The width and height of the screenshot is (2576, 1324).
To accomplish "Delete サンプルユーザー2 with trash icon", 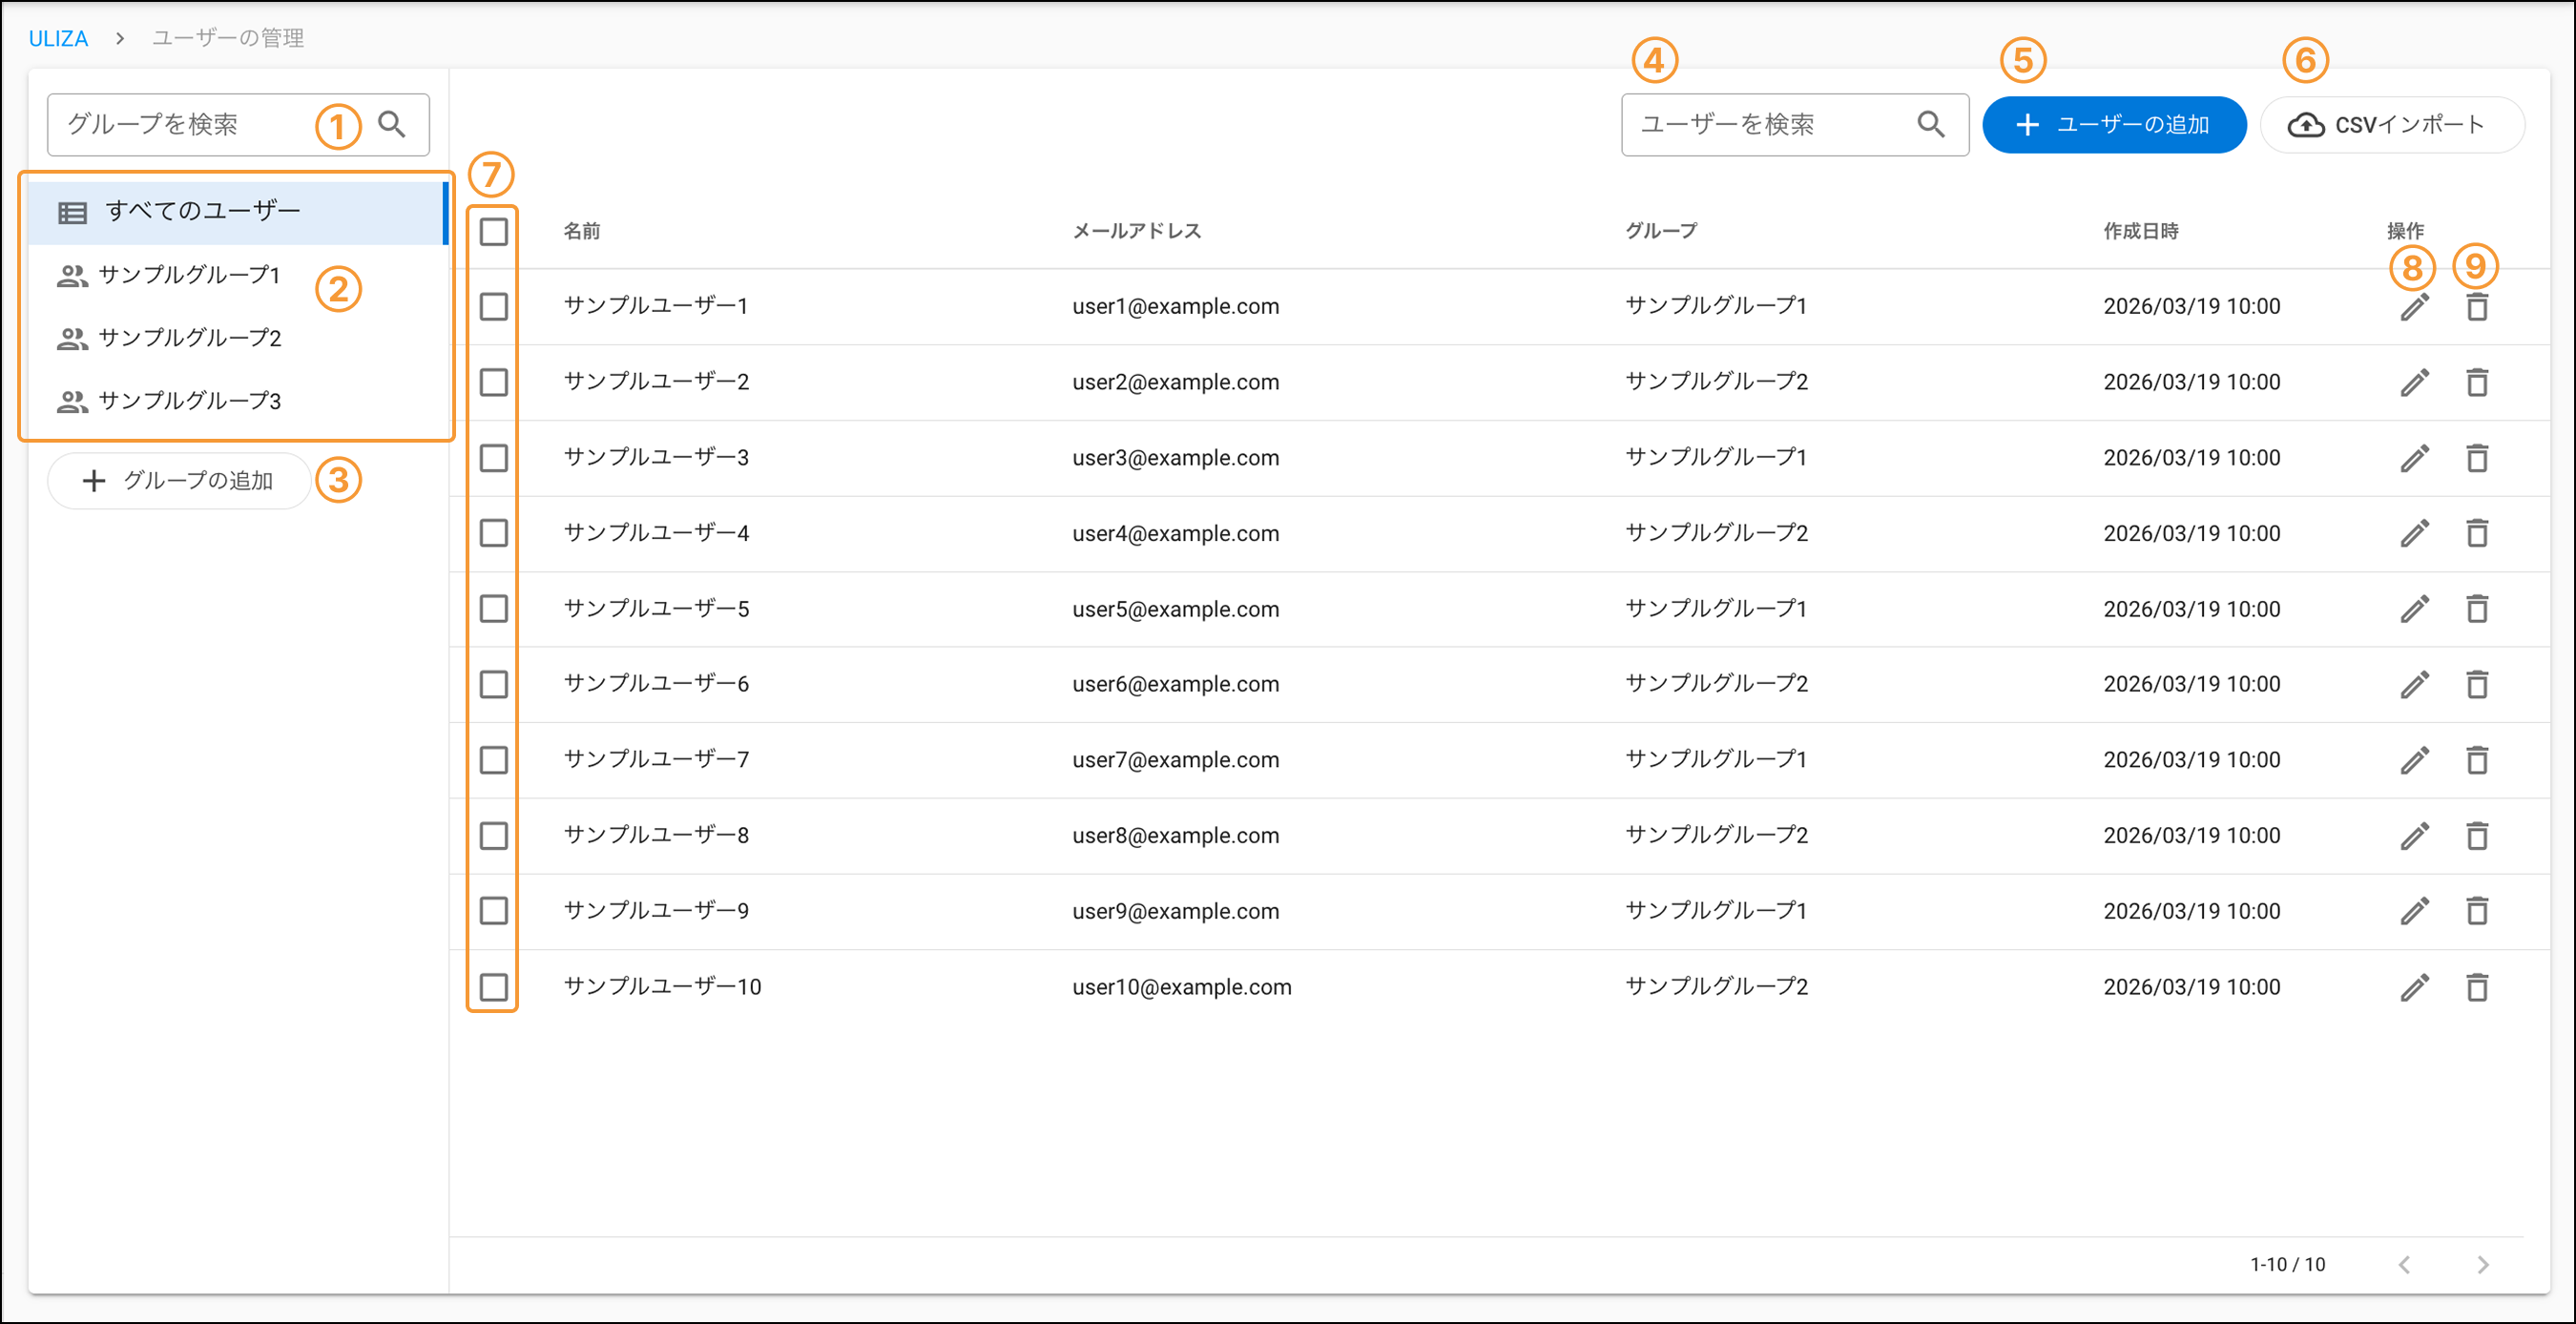I will 2476,382.
